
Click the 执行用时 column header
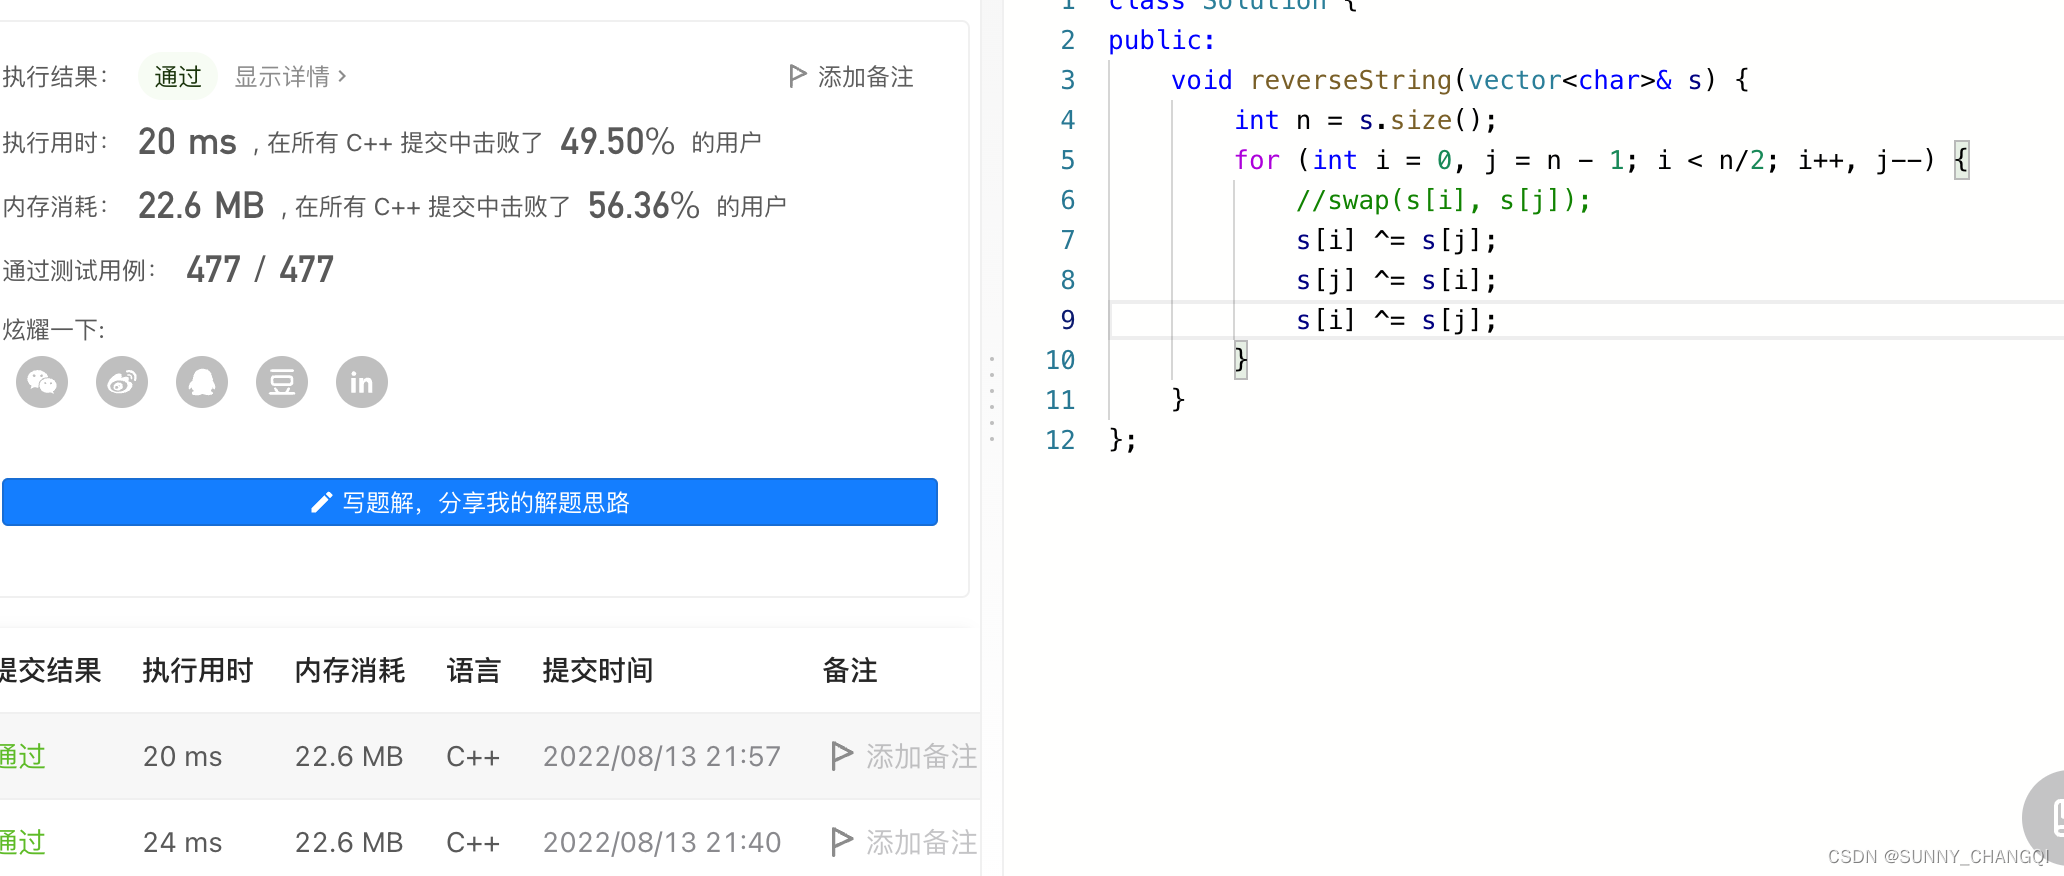click(198, 670)
